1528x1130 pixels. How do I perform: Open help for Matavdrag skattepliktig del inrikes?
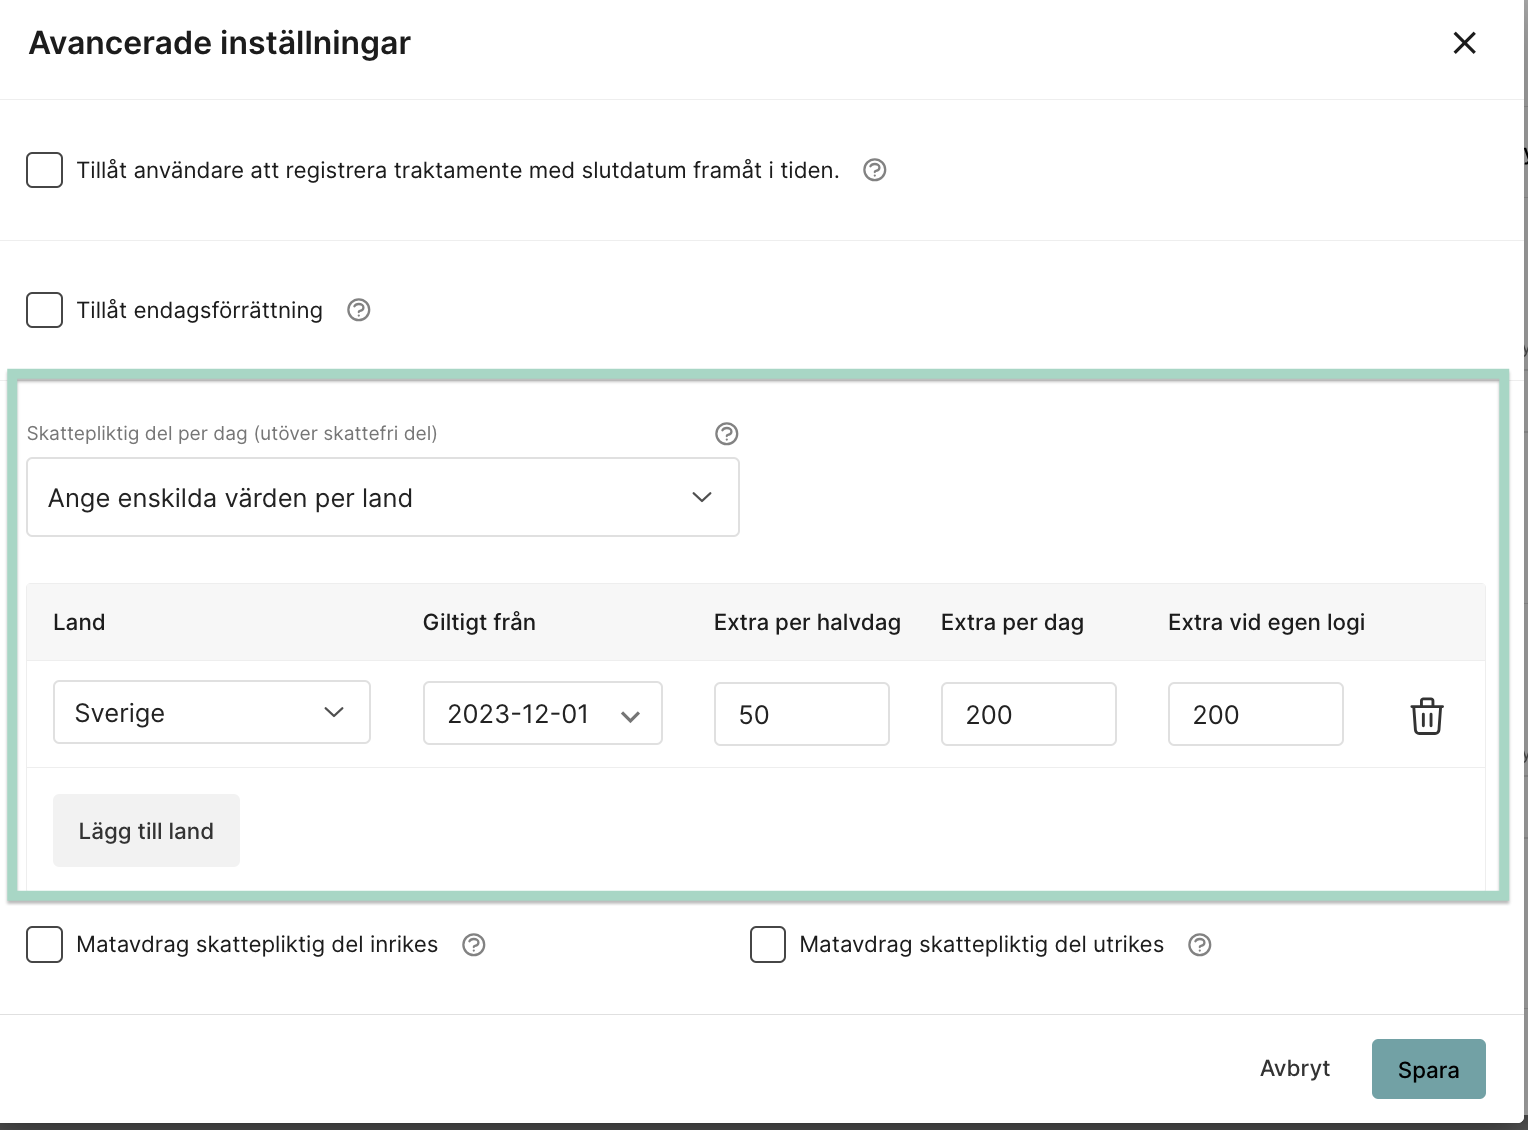(x=474, y=945)
